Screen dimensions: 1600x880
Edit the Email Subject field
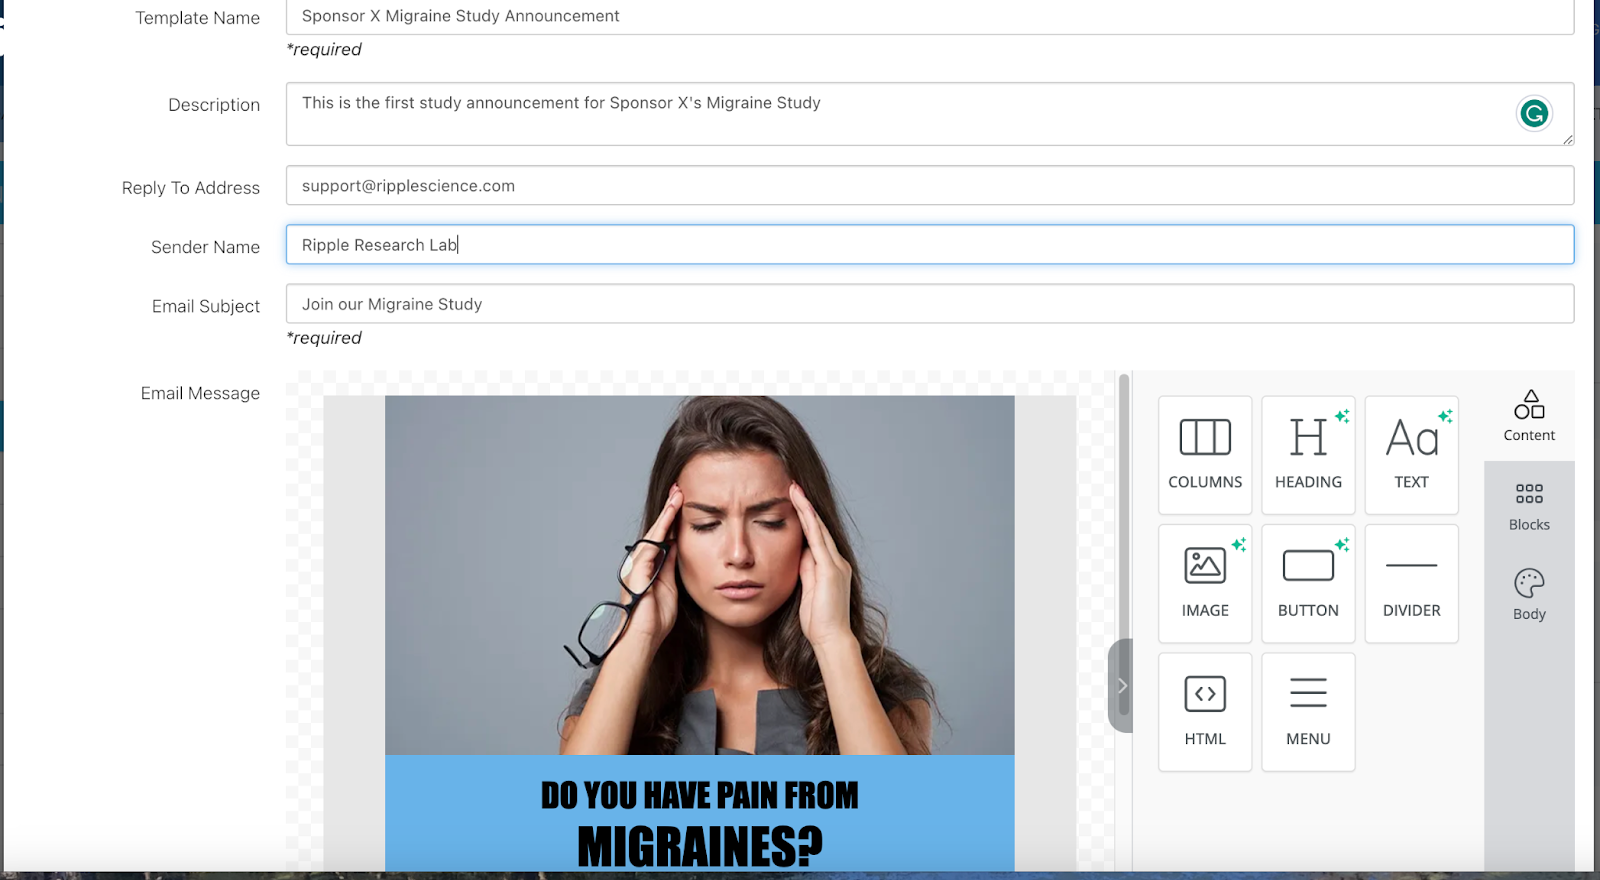(929, 304)
